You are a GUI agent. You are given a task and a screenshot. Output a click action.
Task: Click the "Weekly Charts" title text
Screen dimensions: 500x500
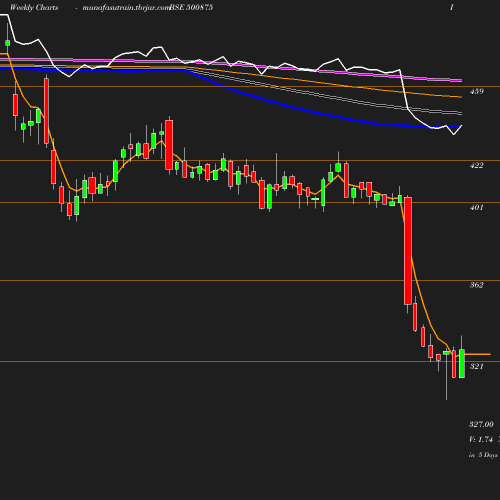tap(34, 8)
